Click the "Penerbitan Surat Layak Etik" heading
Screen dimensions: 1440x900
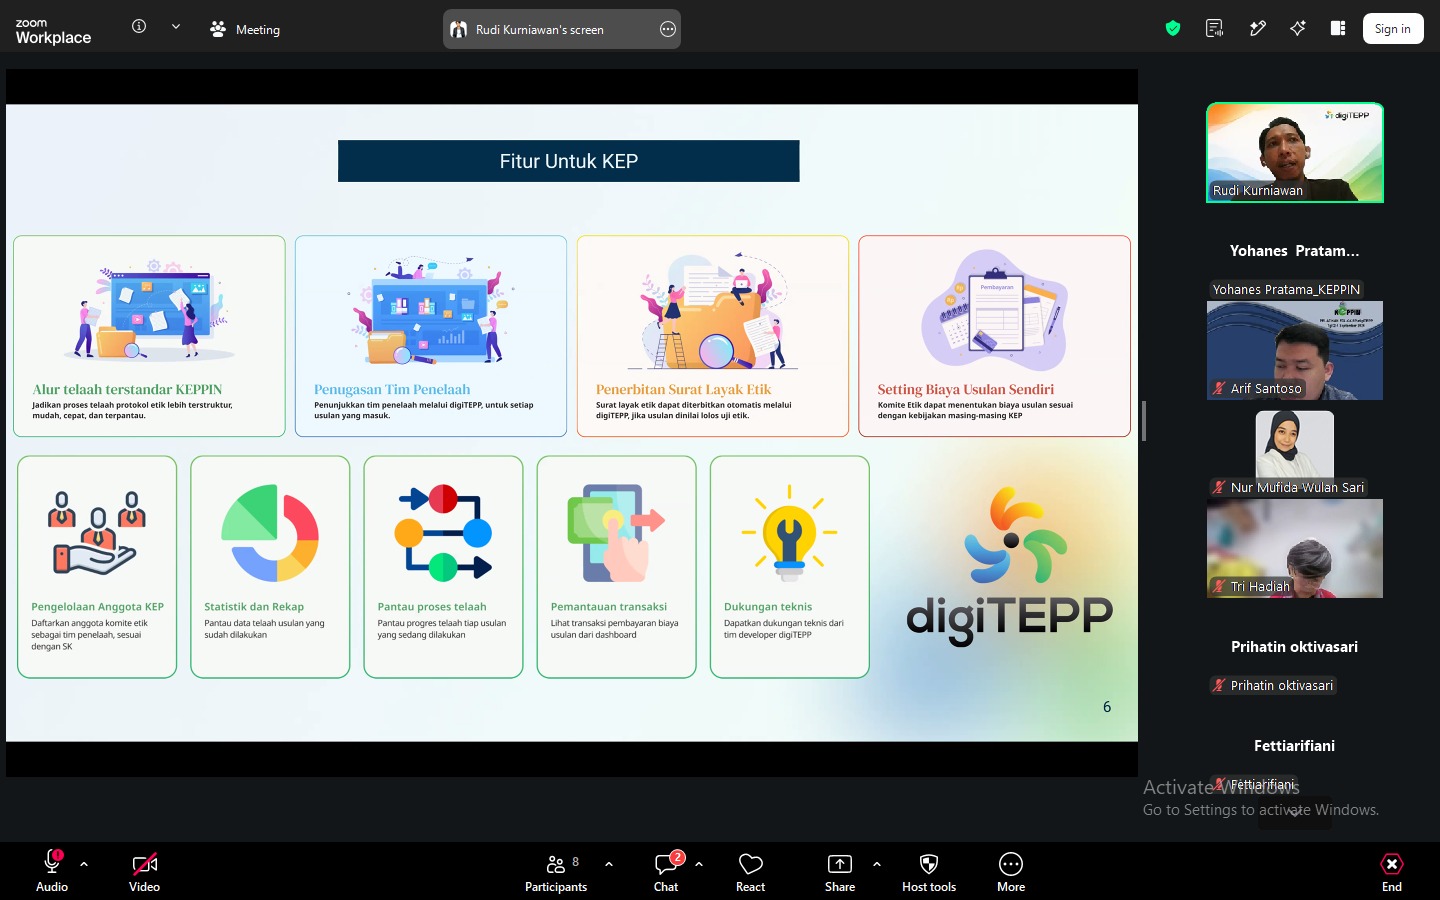point(684,389)
